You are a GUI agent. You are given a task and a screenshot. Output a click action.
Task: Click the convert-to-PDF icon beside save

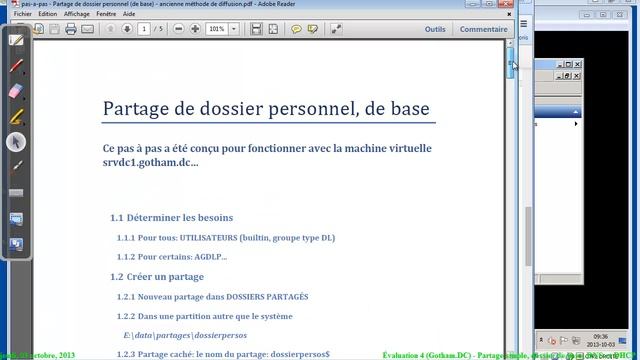(x=39, y=29)
